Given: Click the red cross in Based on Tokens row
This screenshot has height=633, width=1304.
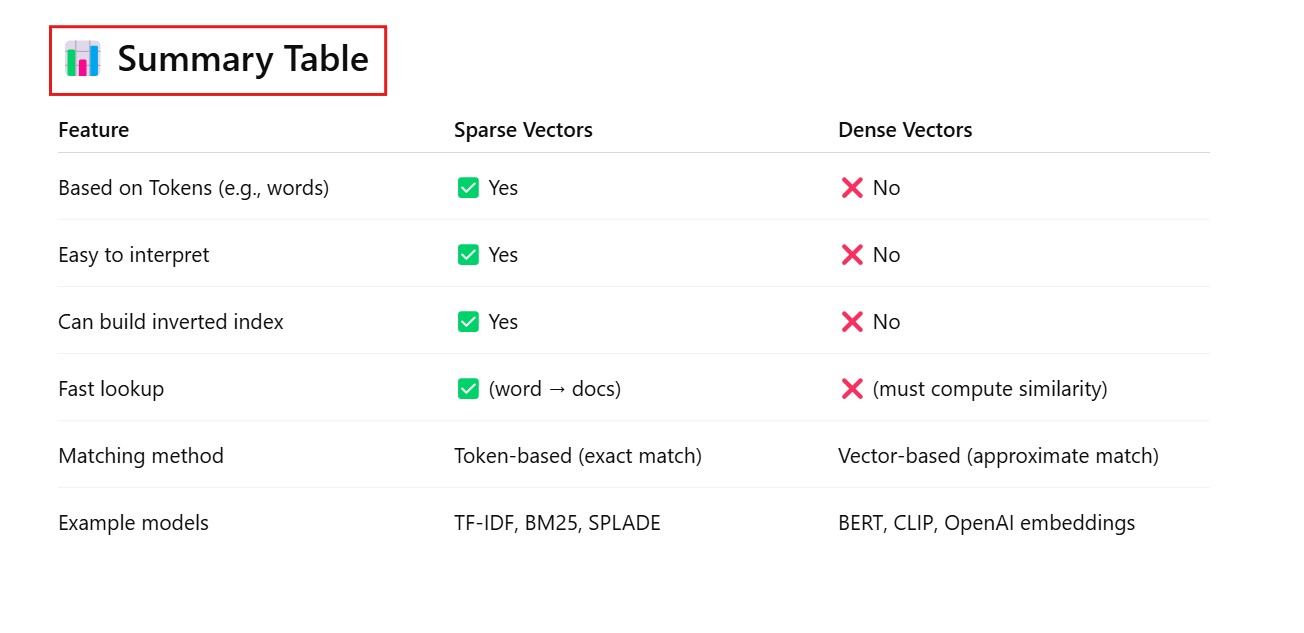Looking at the screenshot, I should tap(852, 188).
